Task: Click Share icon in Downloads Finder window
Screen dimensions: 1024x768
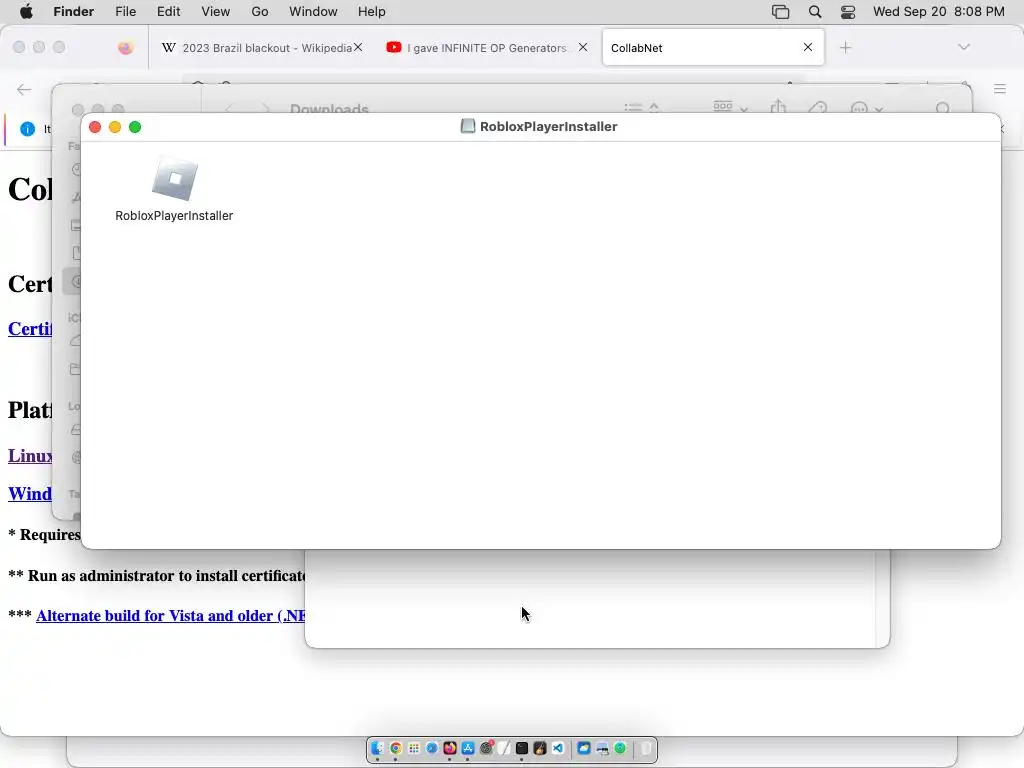Action: click(778, 107)
